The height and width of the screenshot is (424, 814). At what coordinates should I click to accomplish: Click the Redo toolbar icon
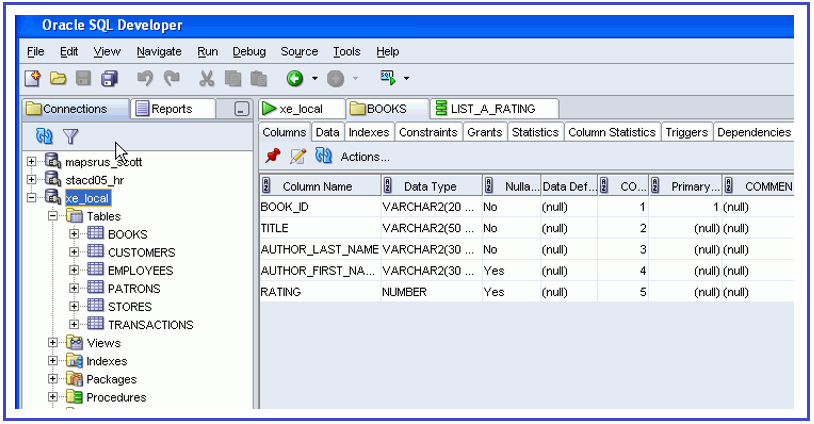(171, 78)
